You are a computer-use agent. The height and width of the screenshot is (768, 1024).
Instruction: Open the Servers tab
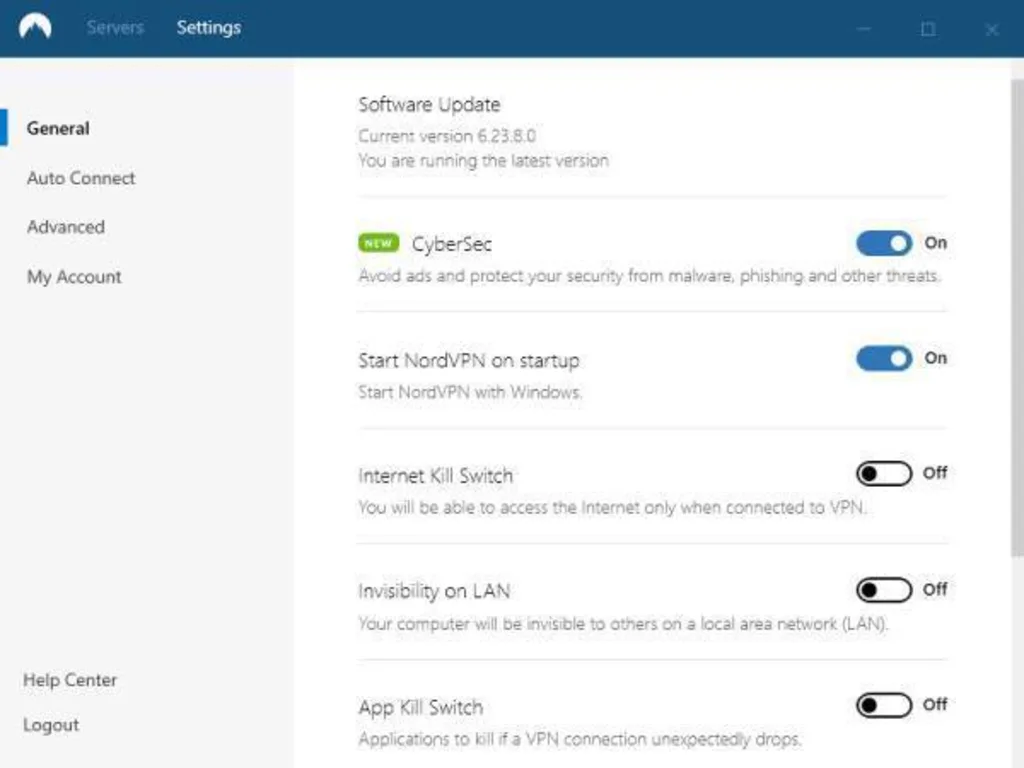[x=115, y=27]
